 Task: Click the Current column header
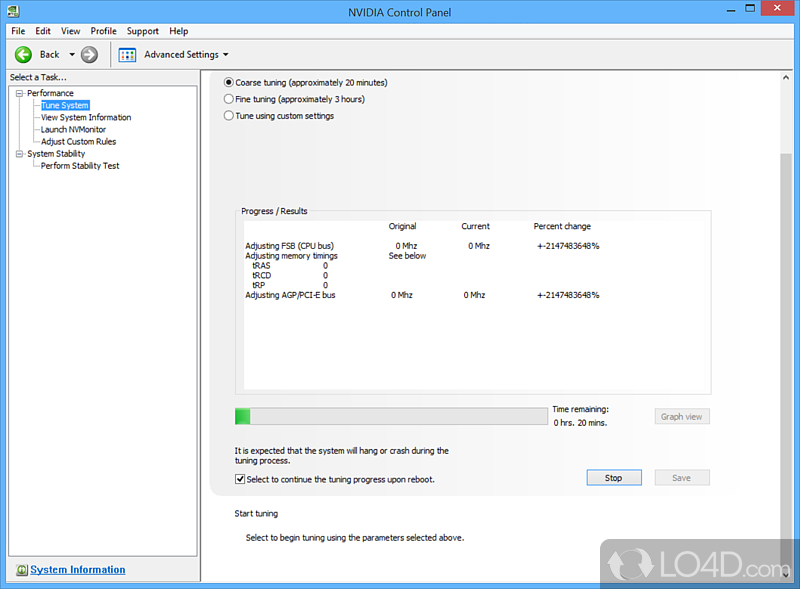point(476,226)
